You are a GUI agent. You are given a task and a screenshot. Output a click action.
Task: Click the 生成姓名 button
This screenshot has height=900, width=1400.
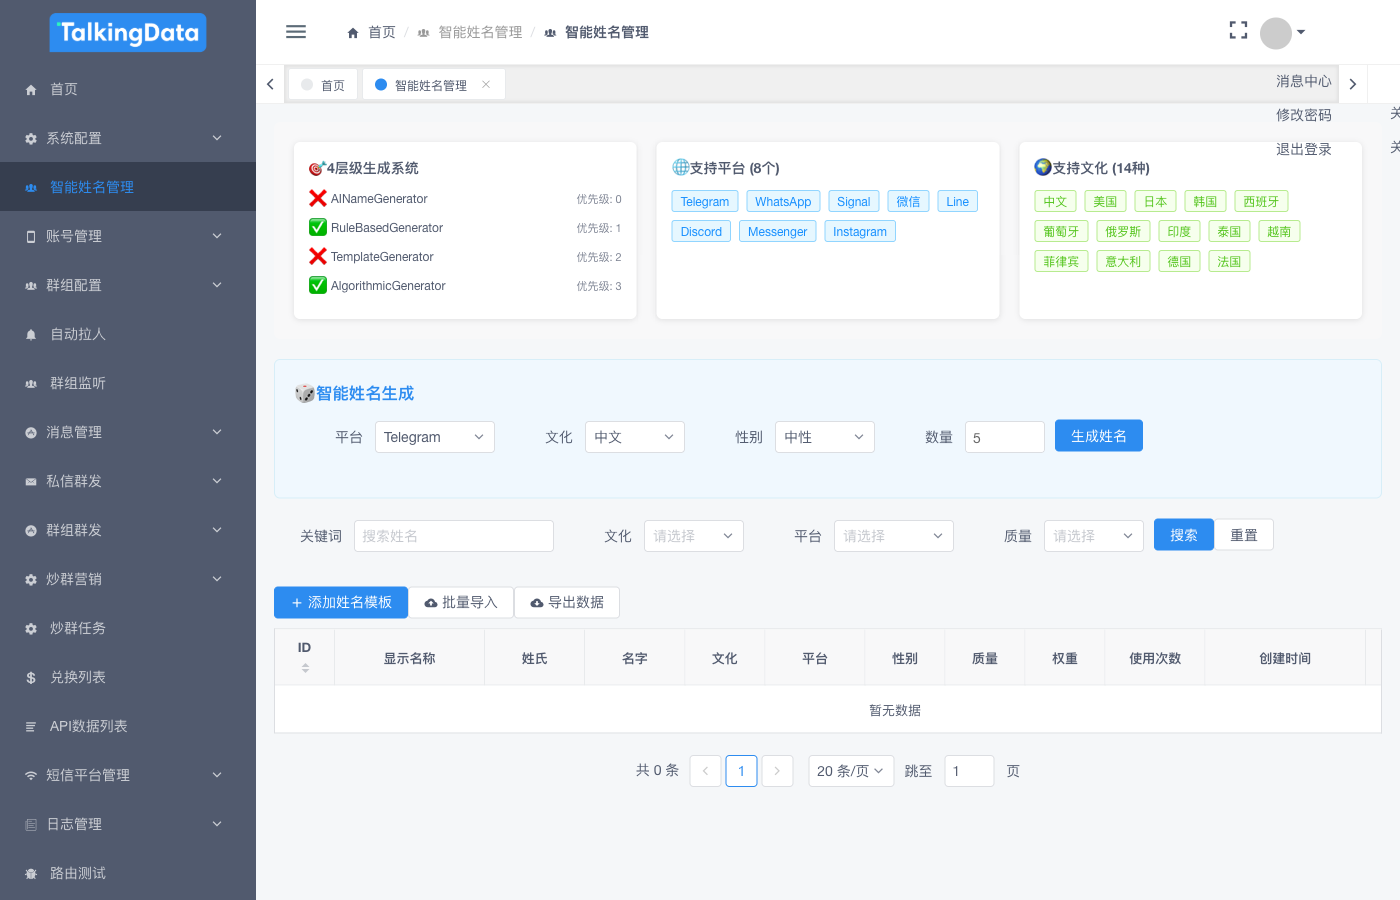1098,436
